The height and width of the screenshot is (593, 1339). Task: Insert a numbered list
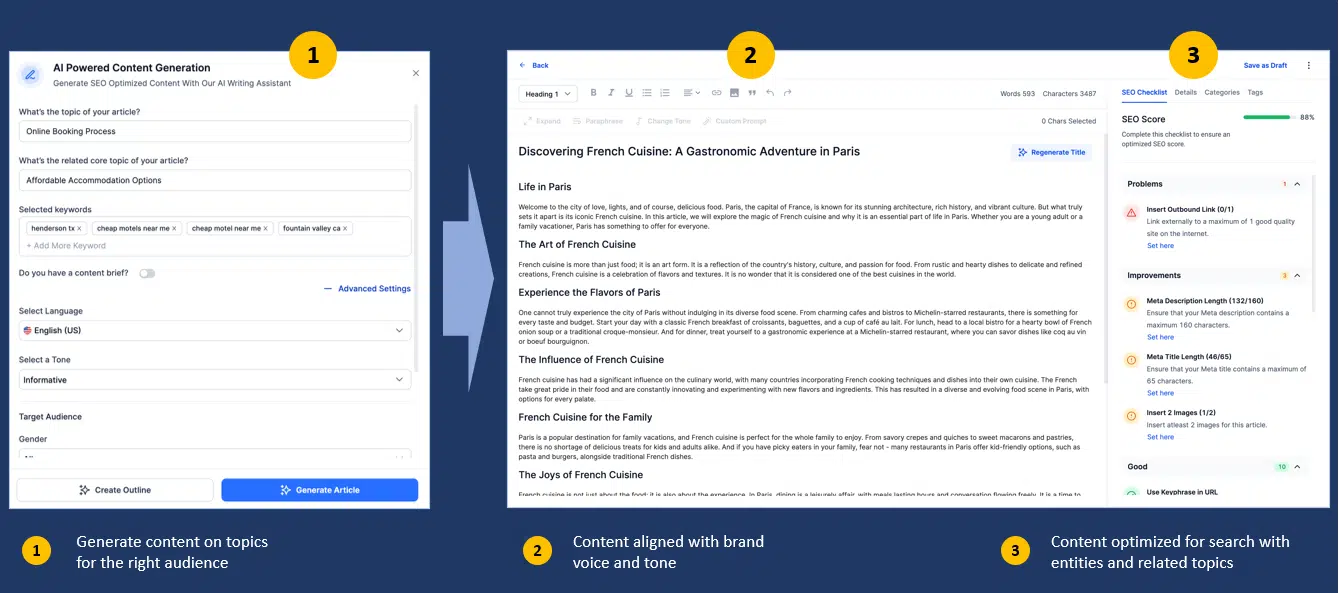point(664,93)
